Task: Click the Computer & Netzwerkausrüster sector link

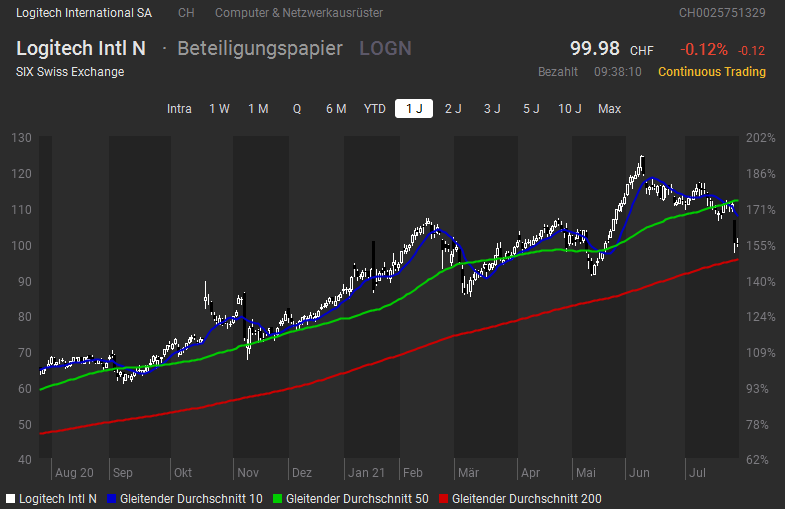Action: coord(298,13)
